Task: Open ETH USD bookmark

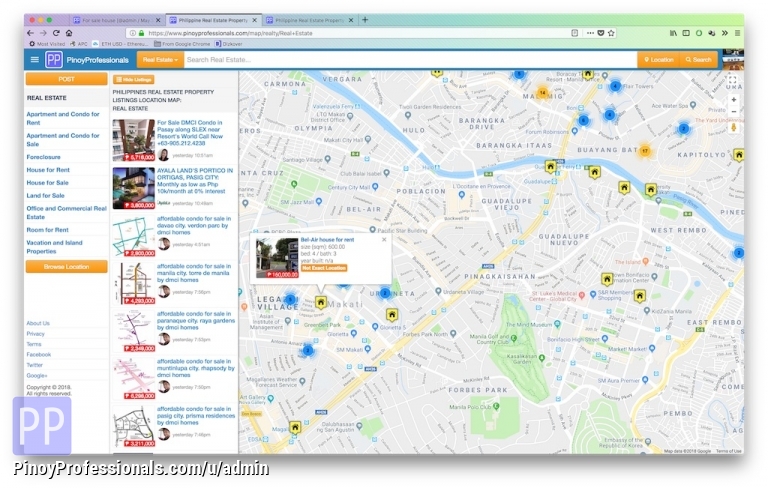Action: tap(120, 44)
